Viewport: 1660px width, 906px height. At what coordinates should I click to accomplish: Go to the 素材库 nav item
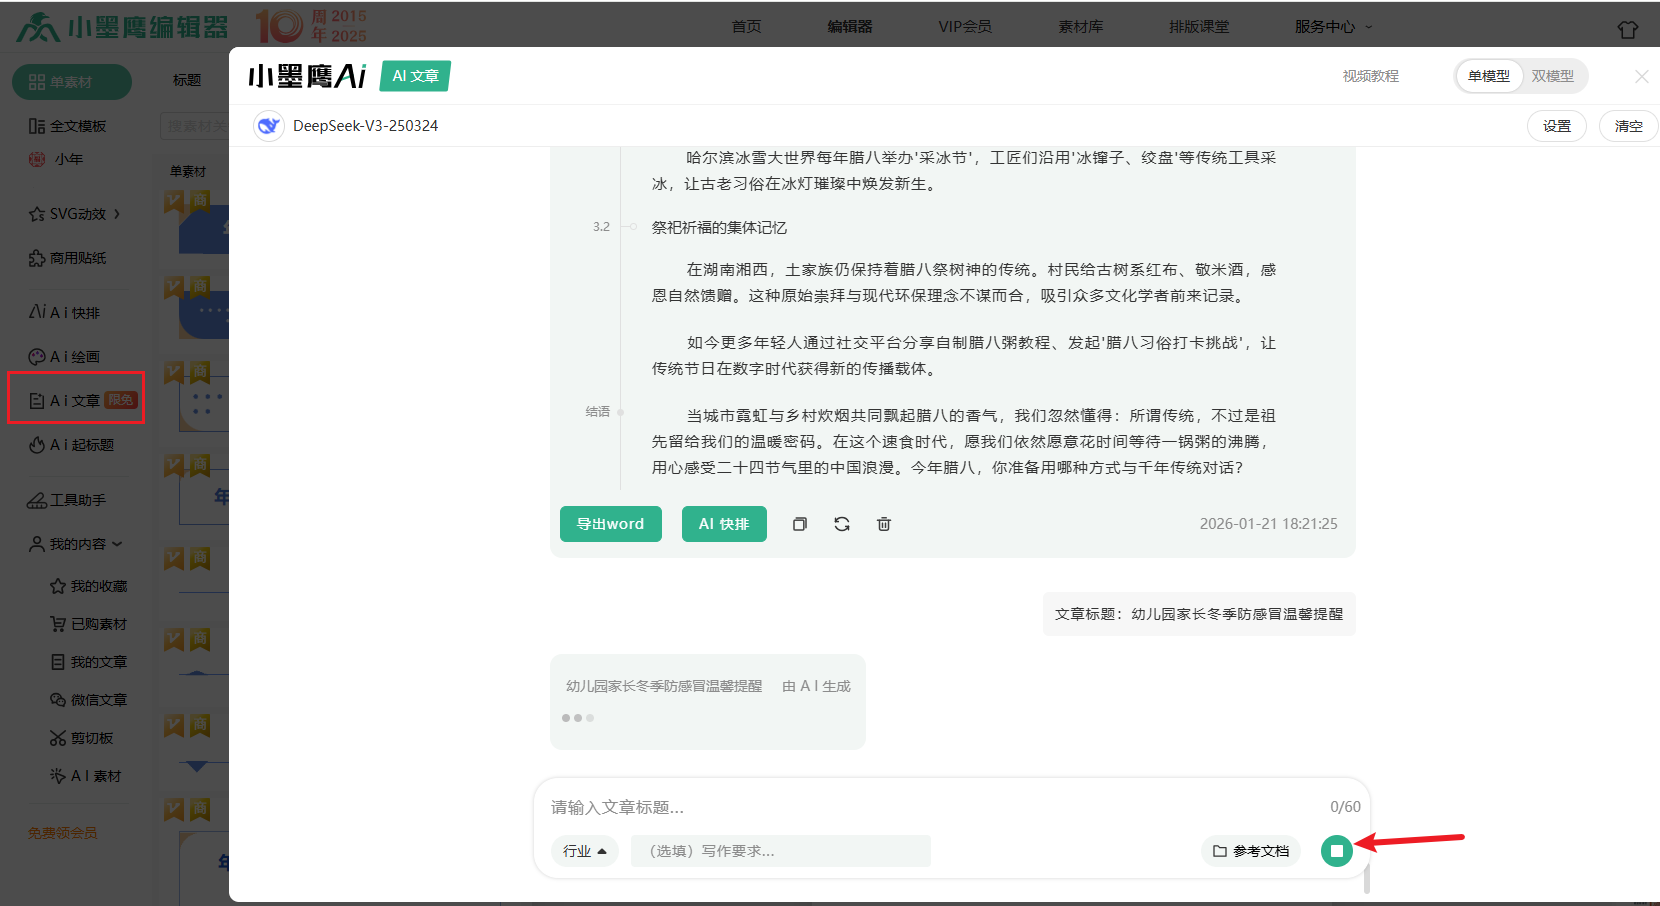tap(1080, 27)
